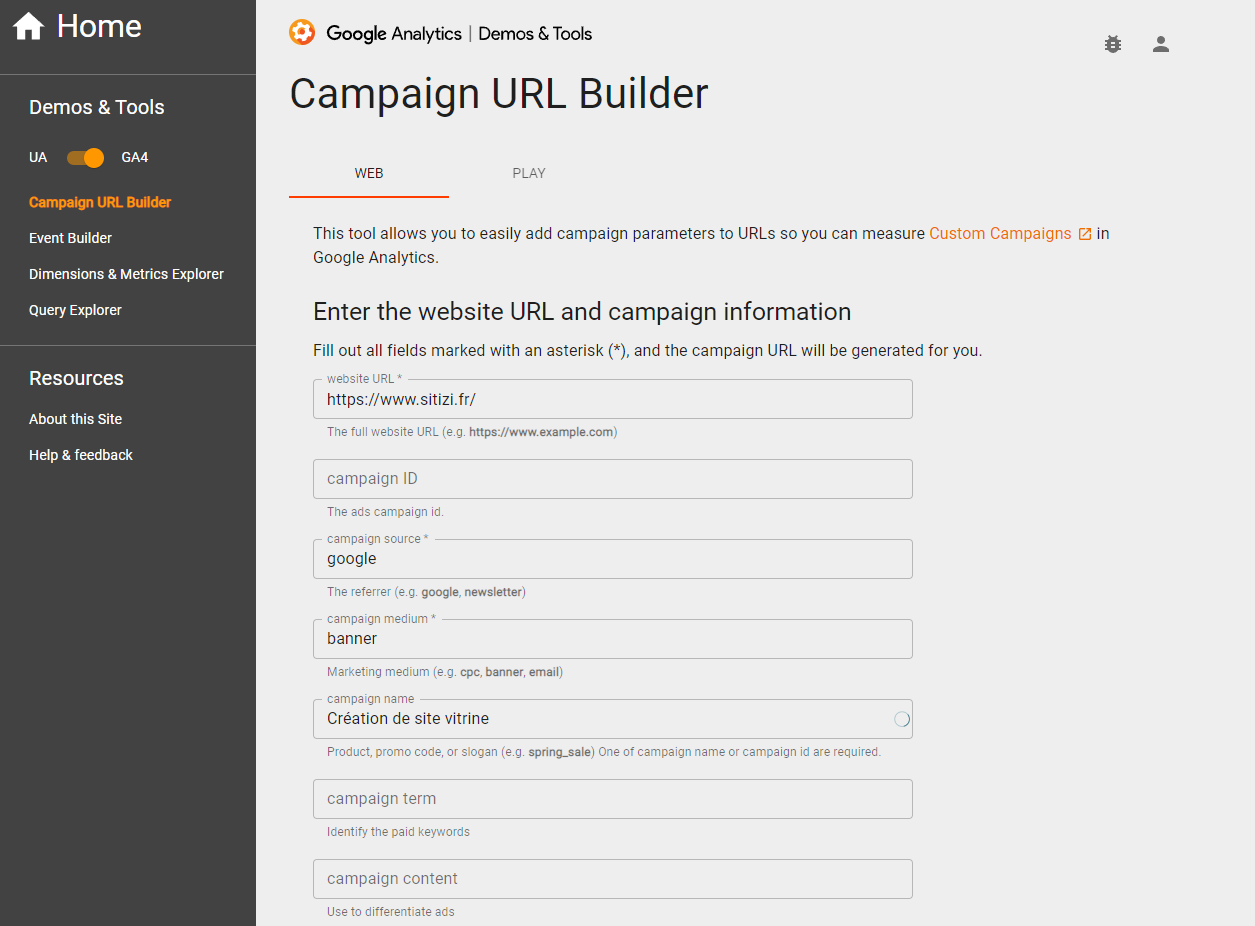
Task: Click the bug report icon
Action: pyautogui.click(x=1112, y=44)
